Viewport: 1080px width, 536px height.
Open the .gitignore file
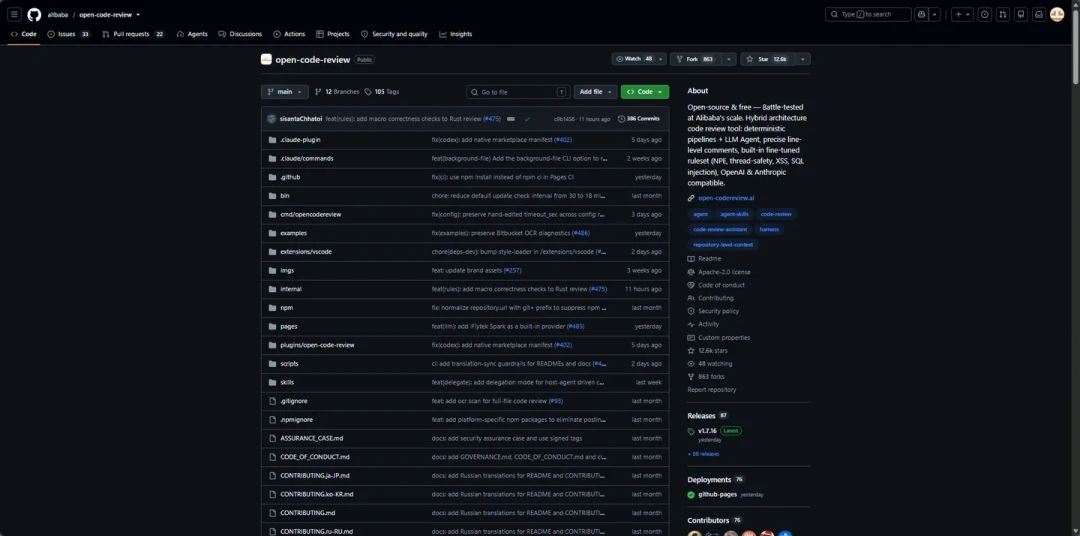click(294, 401)
